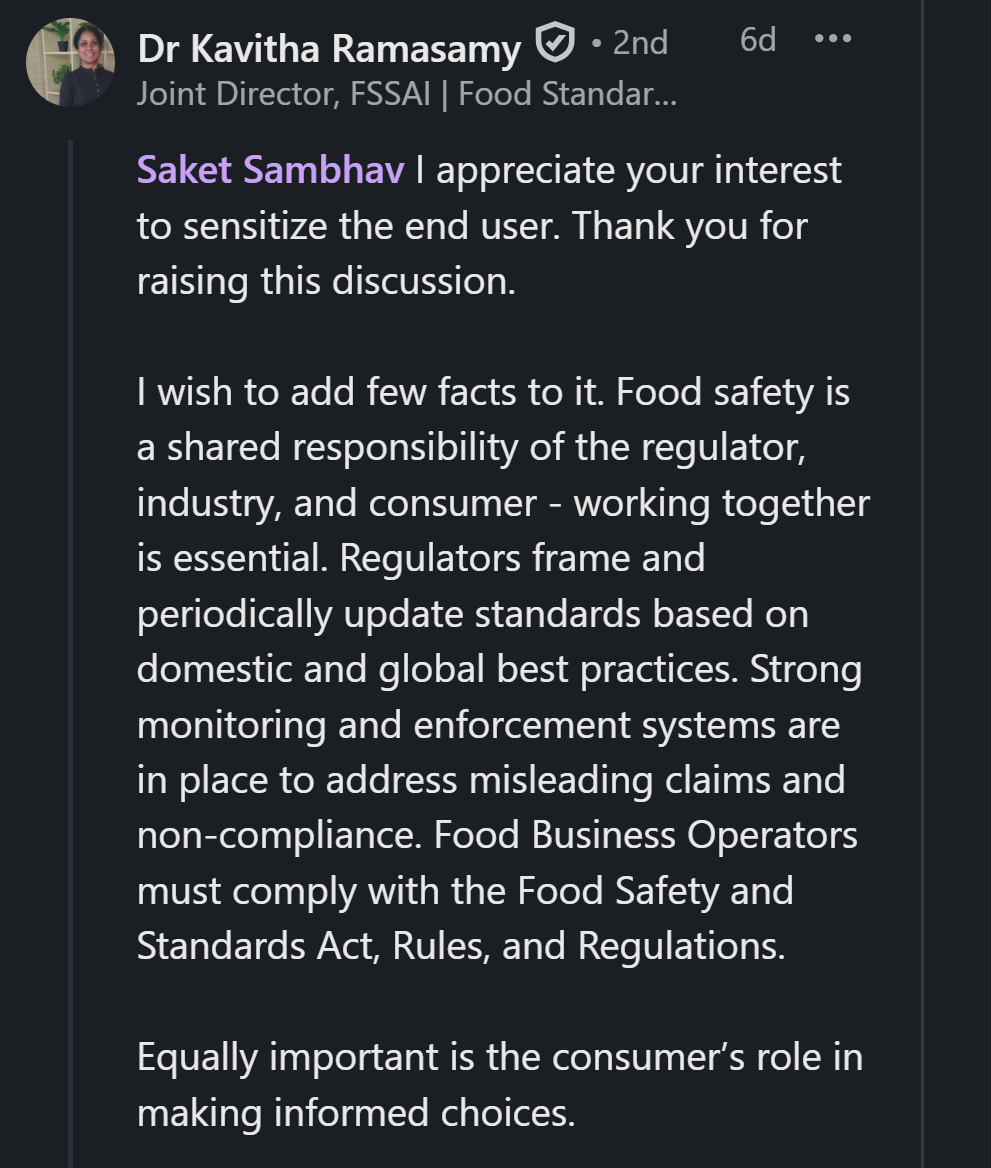Click the "Joint Director, FSSAI" headline
The image size is (991, 1168).
tap(283, 94)
